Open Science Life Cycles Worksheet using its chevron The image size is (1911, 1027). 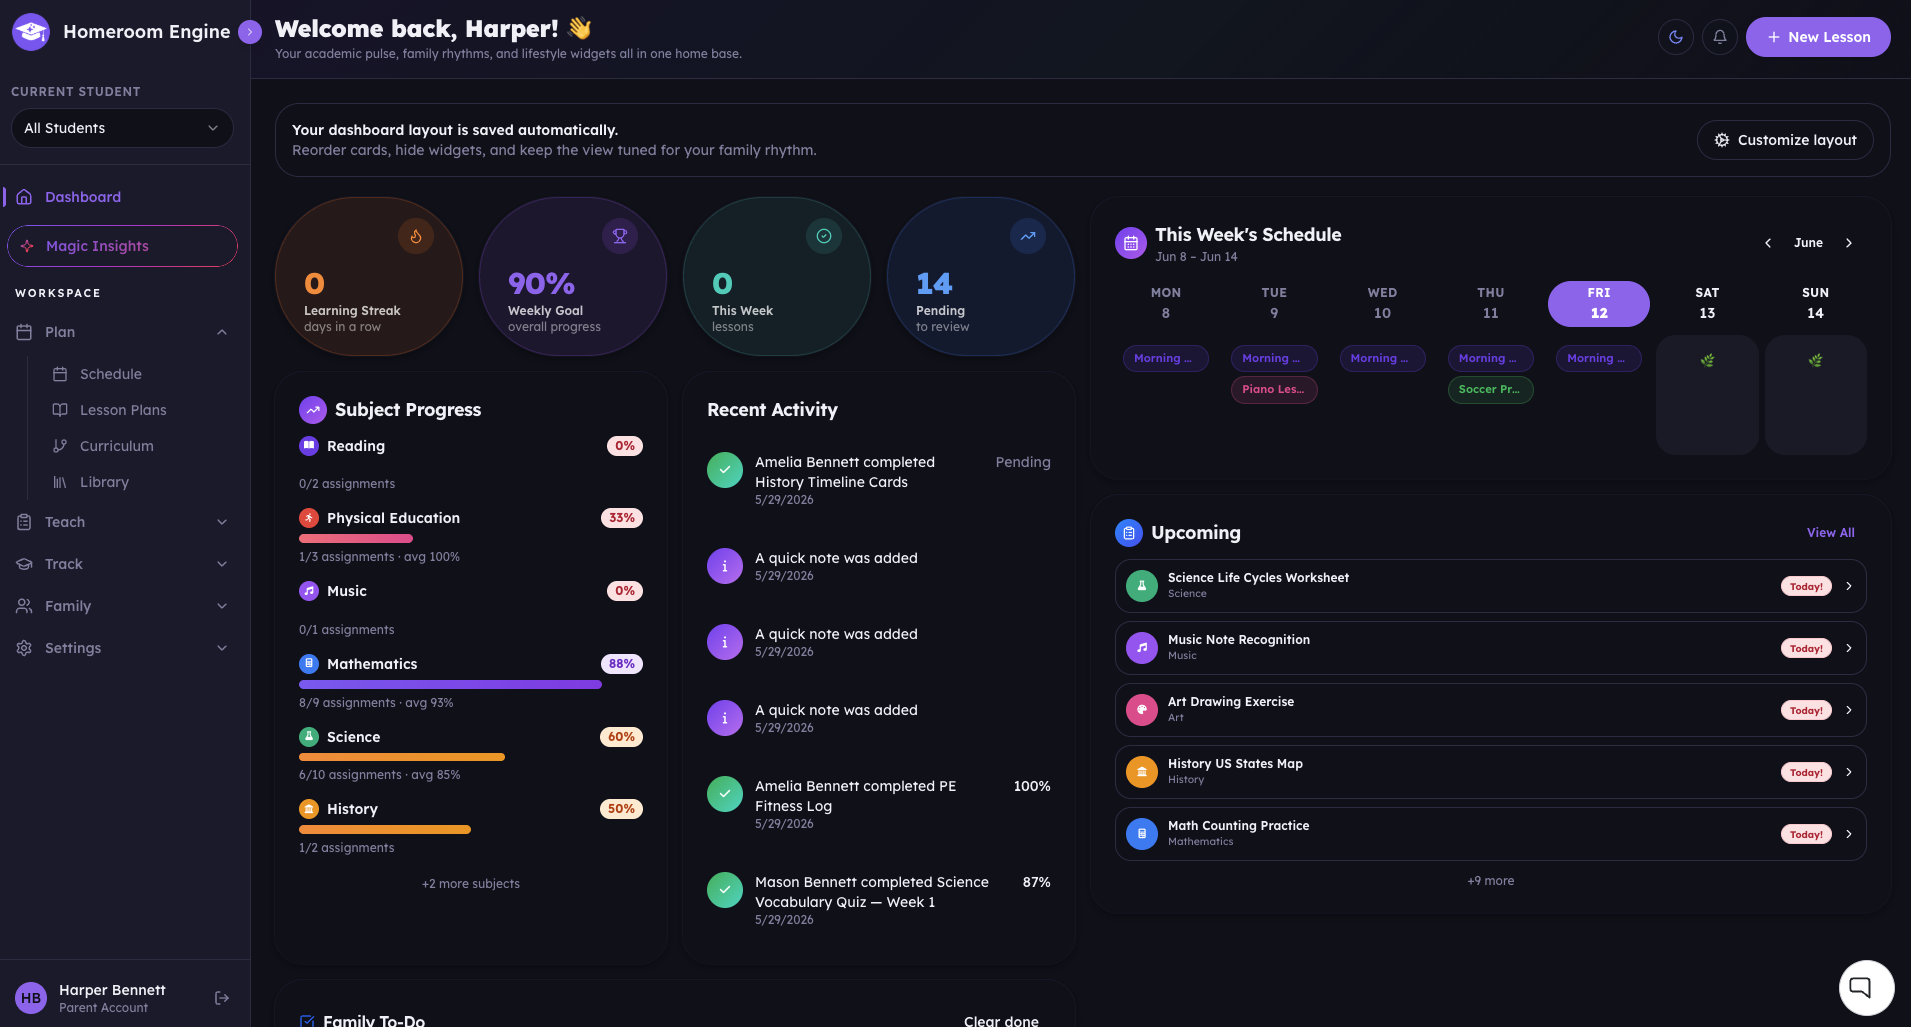(1848, 586)
